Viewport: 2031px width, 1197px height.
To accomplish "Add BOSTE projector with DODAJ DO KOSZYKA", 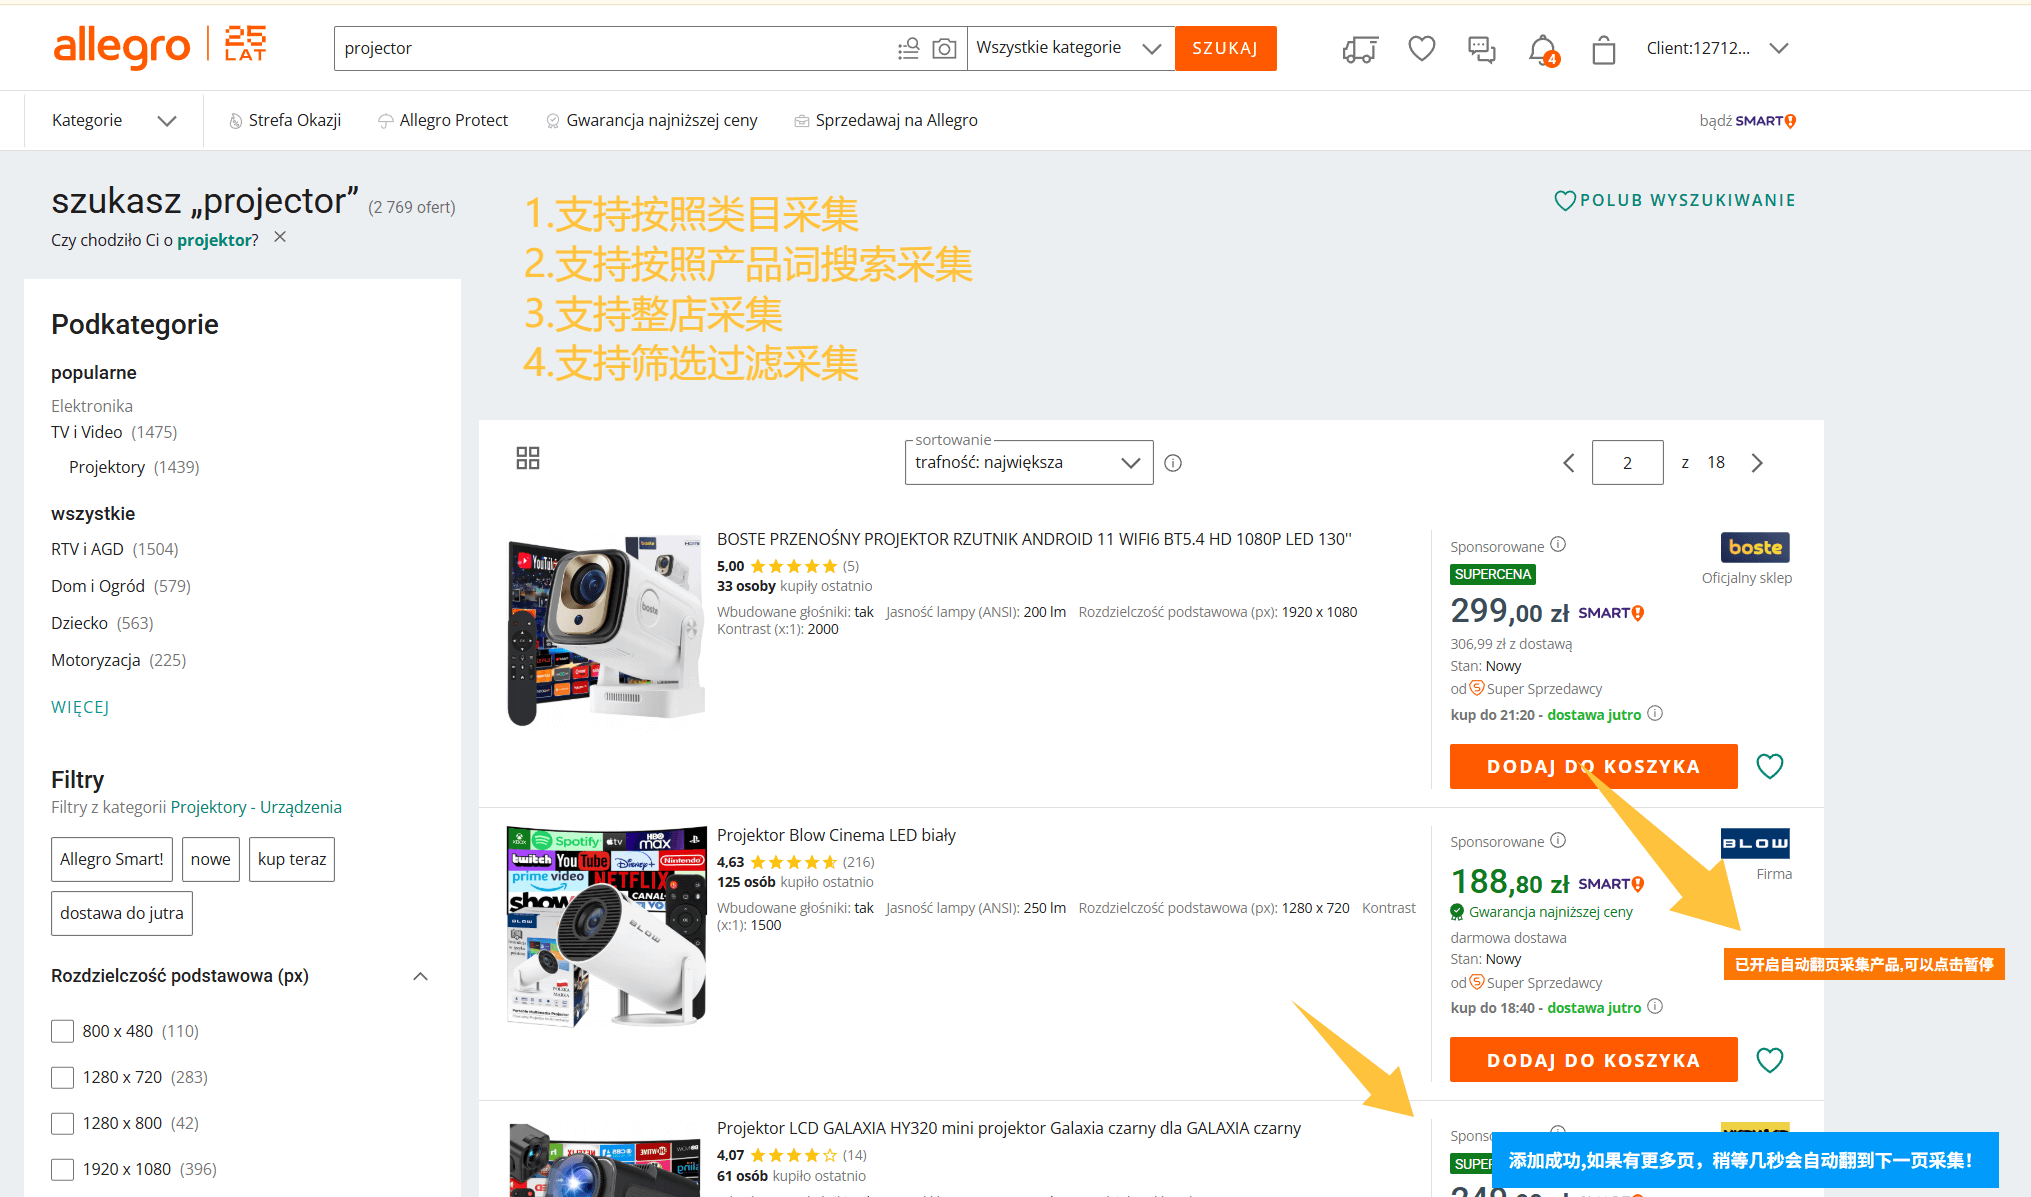I will click(1593, 766).
